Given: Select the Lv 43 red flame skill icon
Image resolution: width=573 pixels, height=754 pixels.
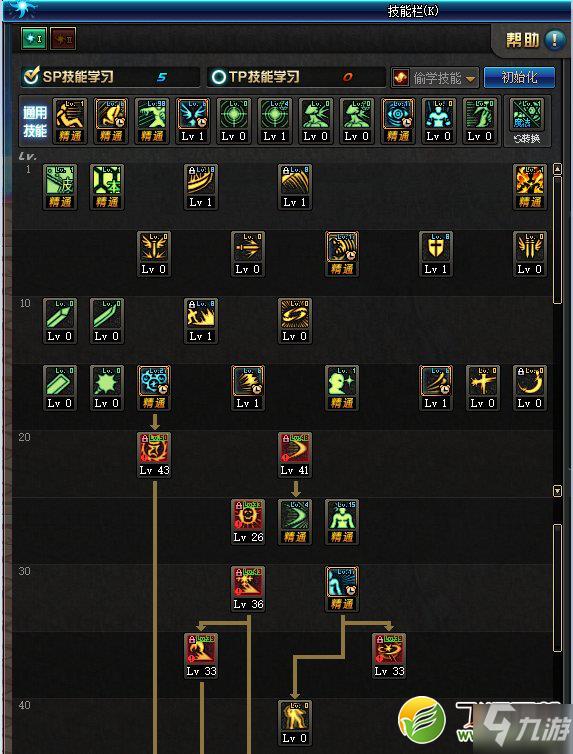Looking at the screenshot, I should (x=154, y=455).
